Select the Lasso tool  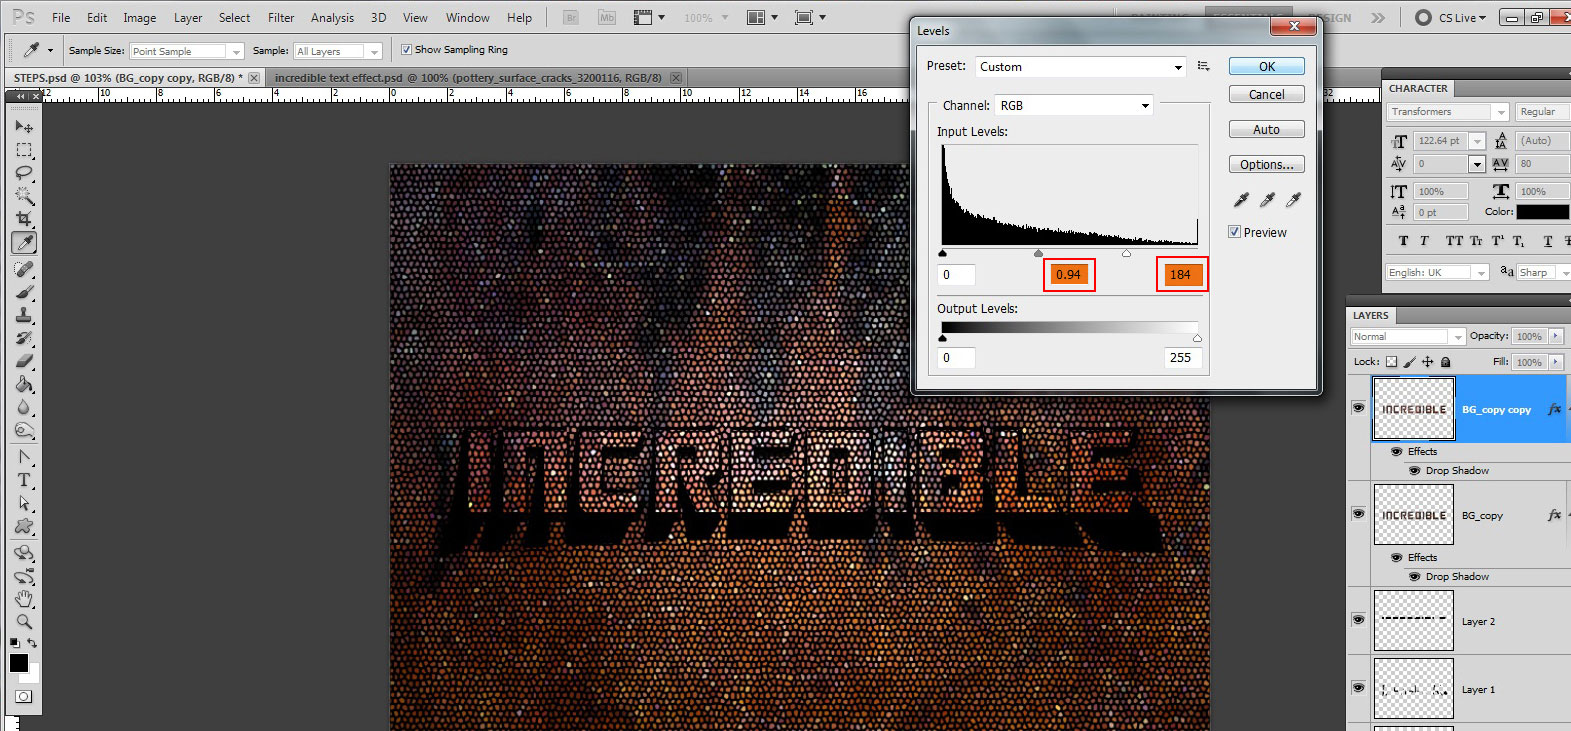click(x=24, y=173)
